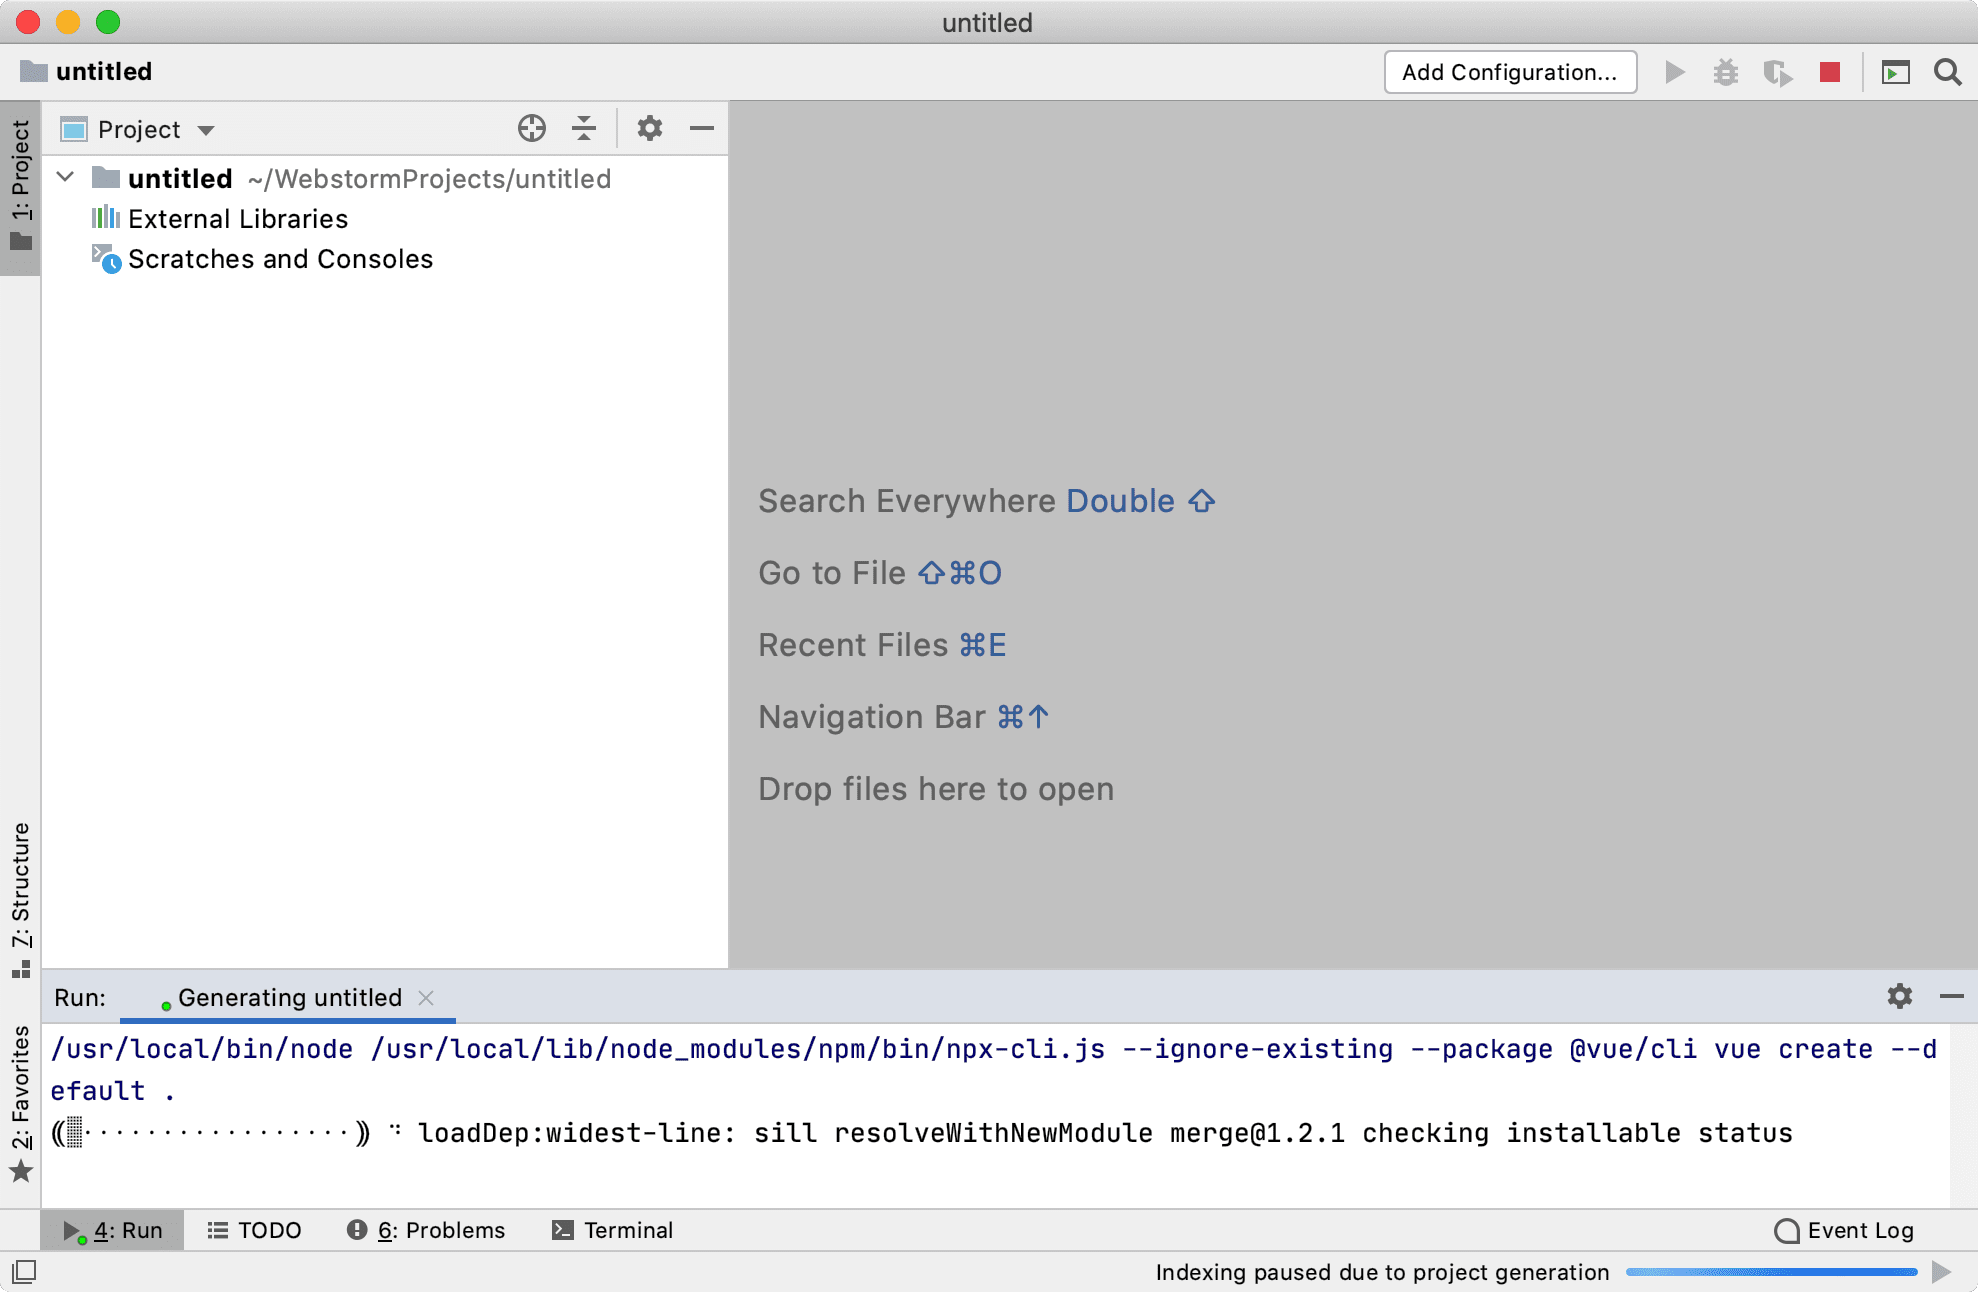
Task: Click 'Indexing paused due to project generation' text
Action: coord(1382,1272)
